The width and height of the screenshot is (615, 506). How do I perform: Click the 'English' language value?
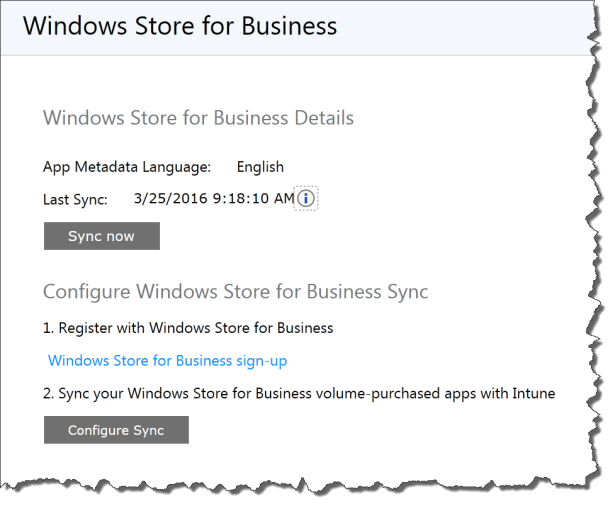coord(260,167)
